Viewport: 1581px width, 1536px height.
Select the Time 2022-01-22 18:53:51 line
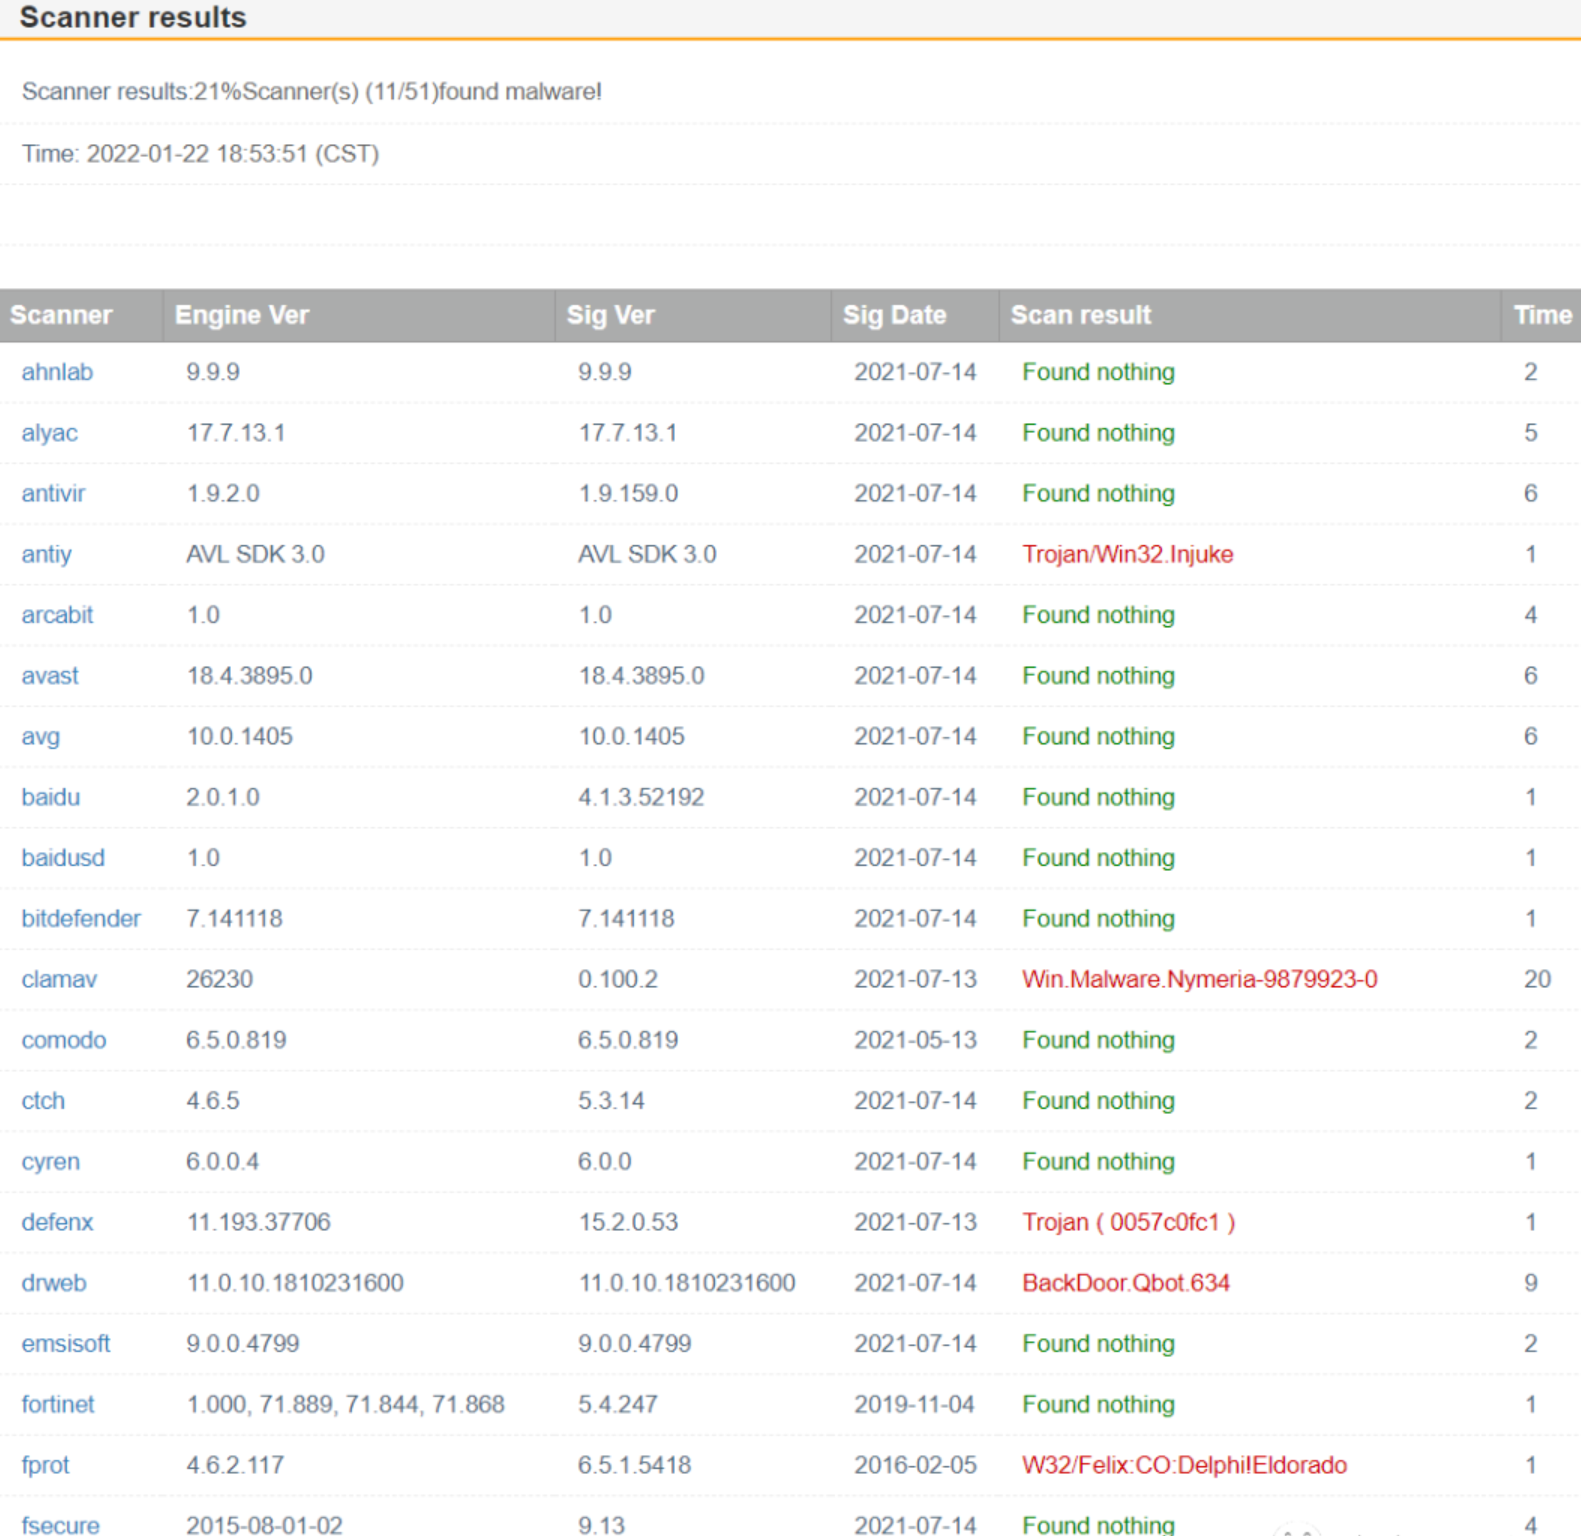[x=201, y=154]
